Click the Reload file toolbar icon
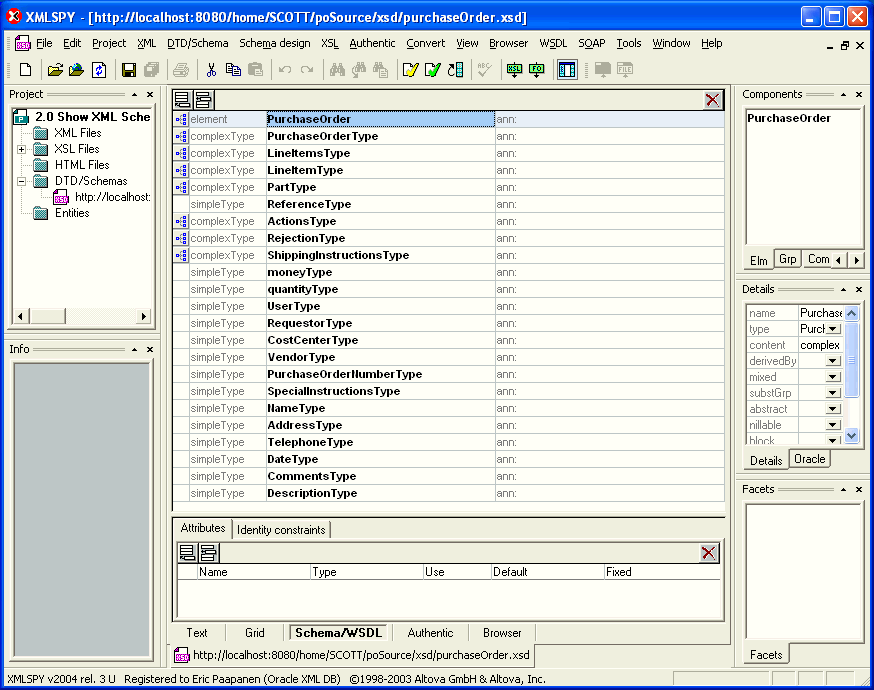The height and width of the screenshot is (690, 874). [99, 70]
